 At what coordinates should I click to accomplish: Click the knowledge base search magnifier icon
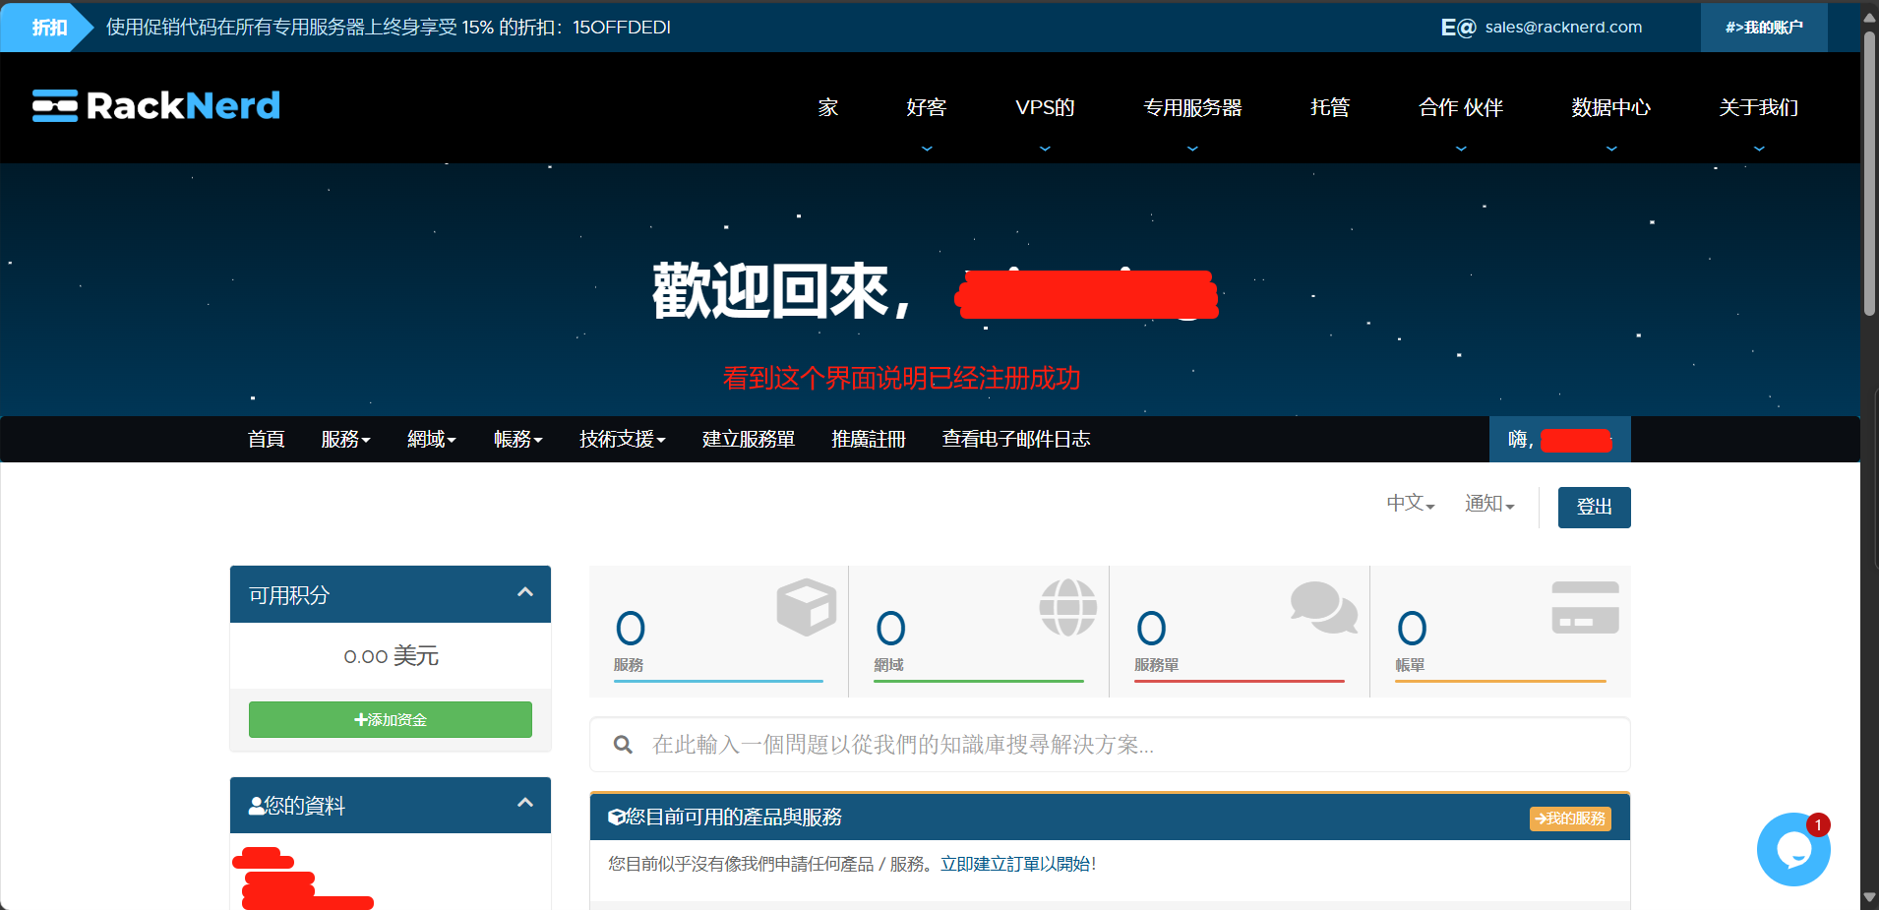623,745
